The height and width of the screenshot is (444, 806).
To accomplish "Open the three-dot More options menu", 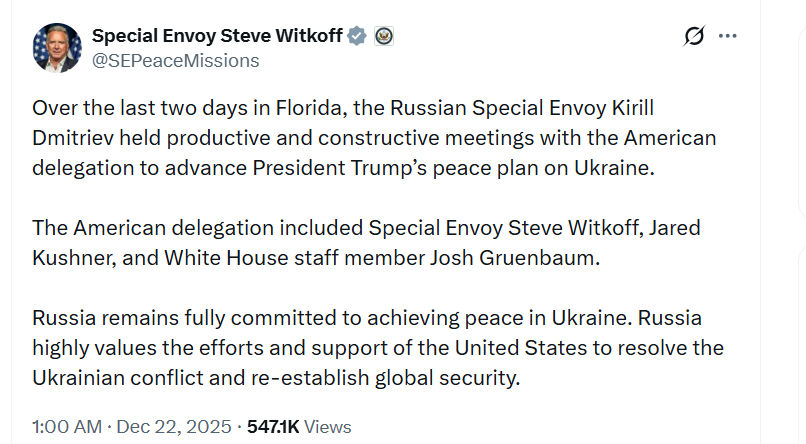I will pyautogui.click(x=727, y=36).
